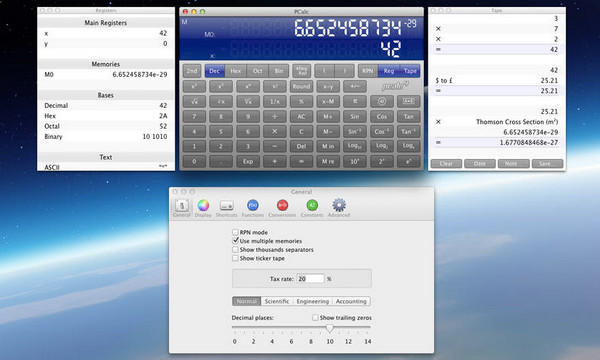Click the digit 7 key
This screenshot has width=600, height=360.
[x=194, y=116]
